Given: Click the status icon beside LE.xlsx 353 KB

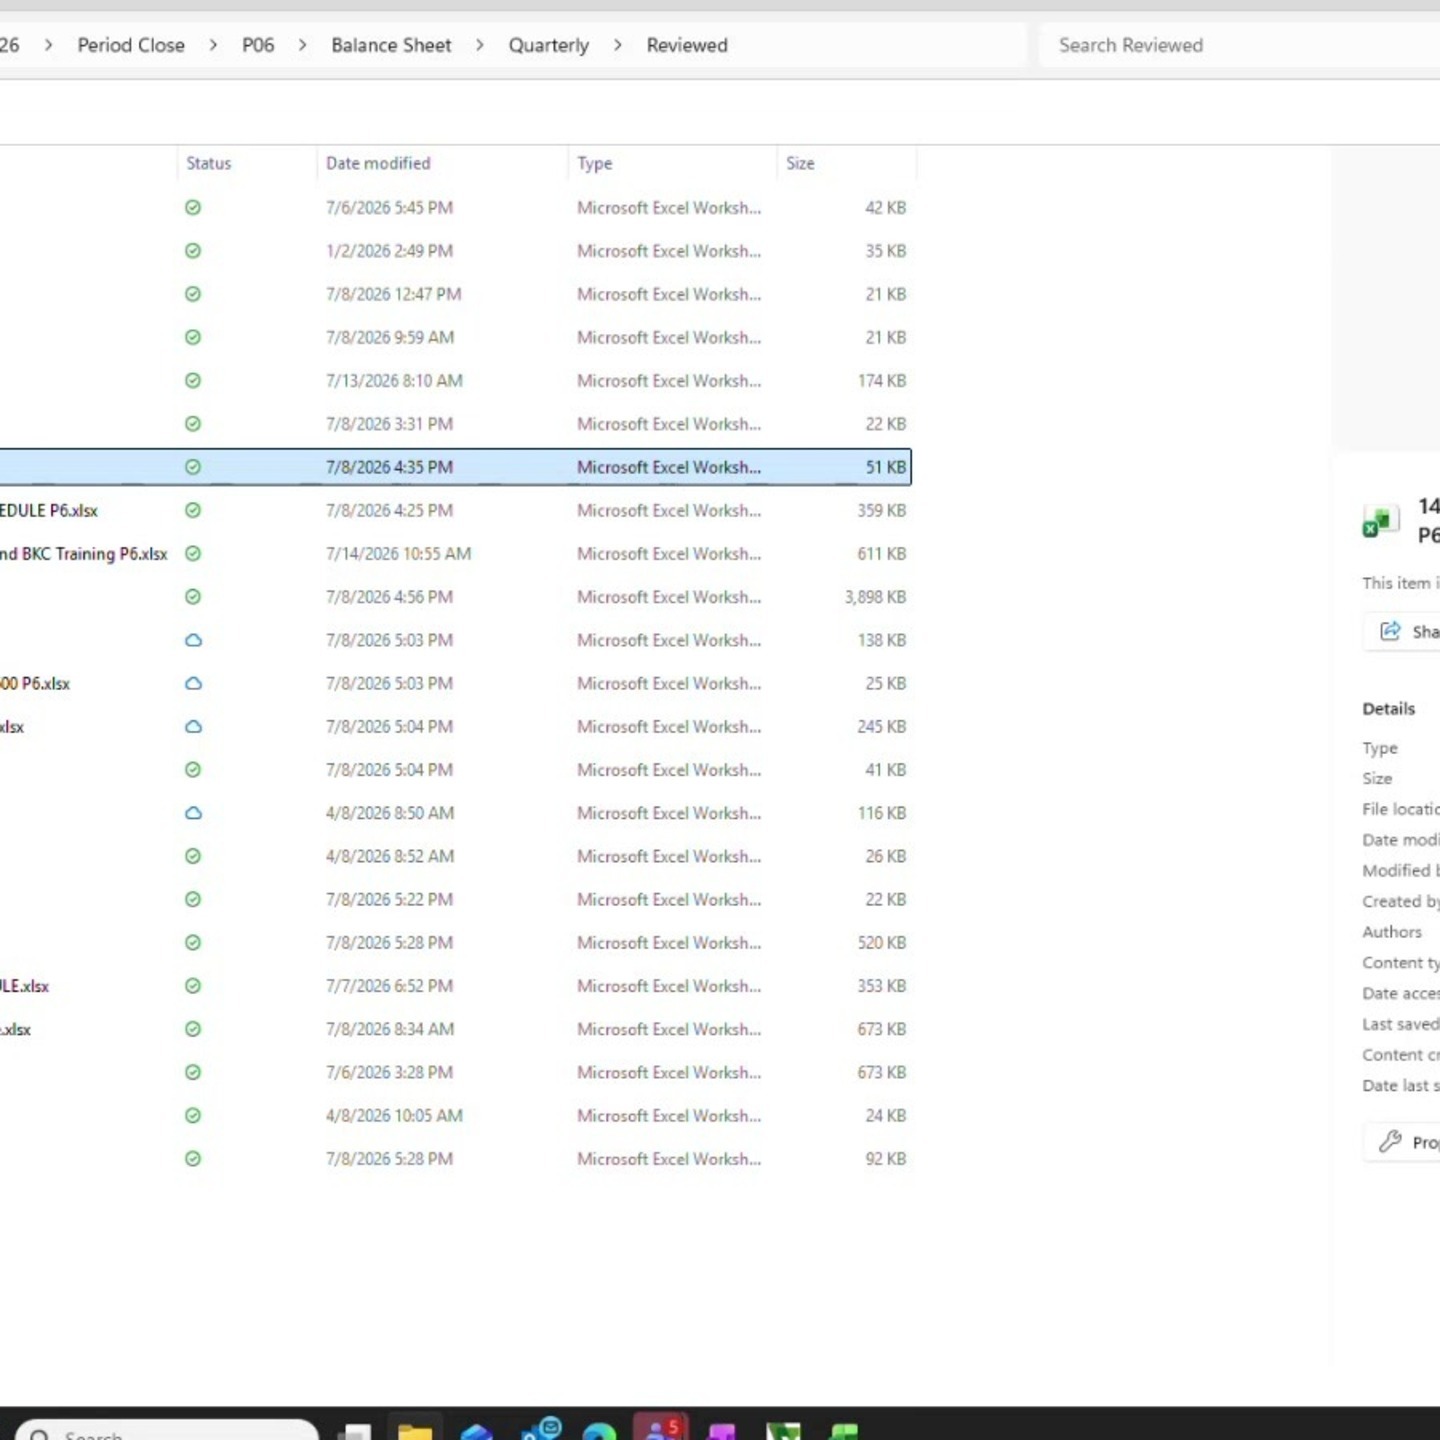Looking at the screenshot, I should pyautogui.click(x=193, y=986).
